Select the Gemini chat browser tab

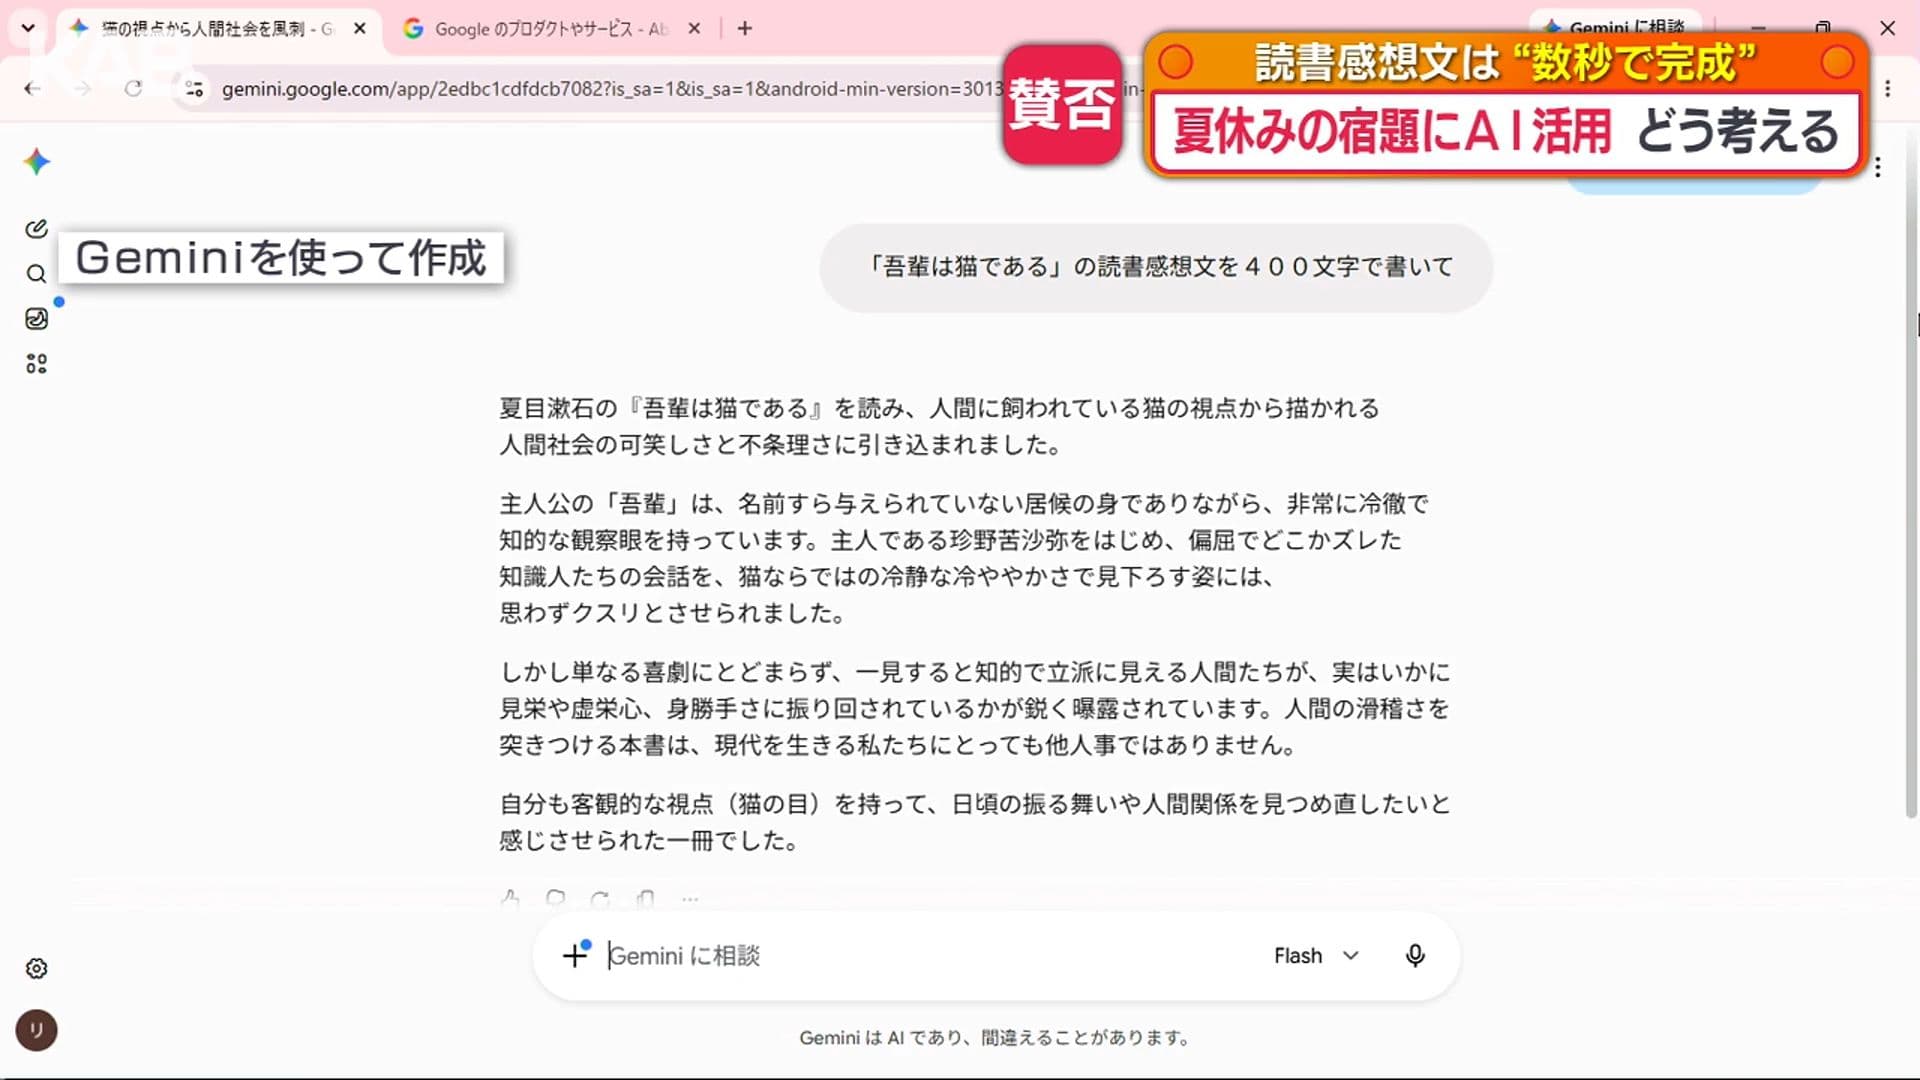(x=218, y=29)
